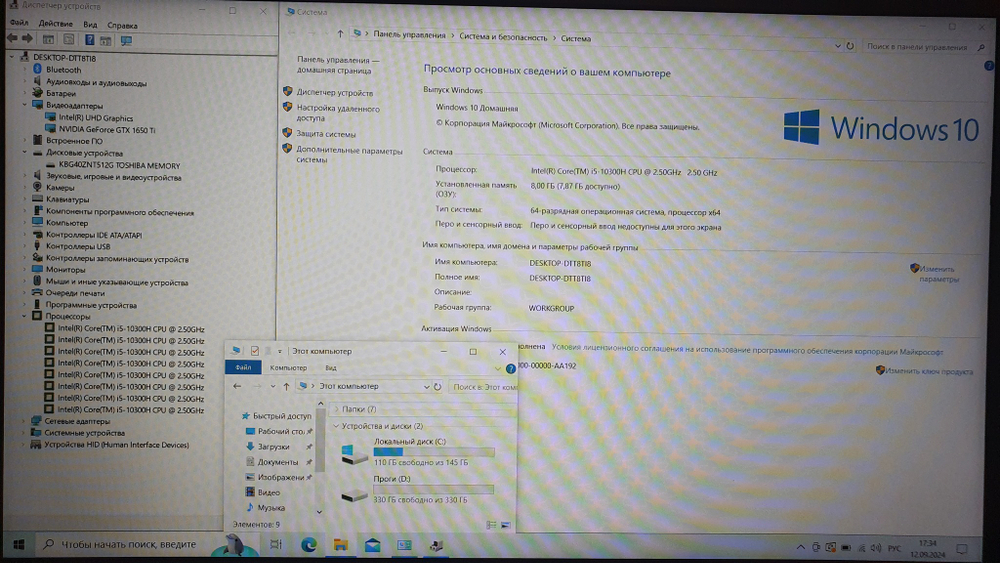Screen dimensions: 1000x563
Task: Collapse the Видеоадаптеры tree node
Action: [x=25, y=105]
